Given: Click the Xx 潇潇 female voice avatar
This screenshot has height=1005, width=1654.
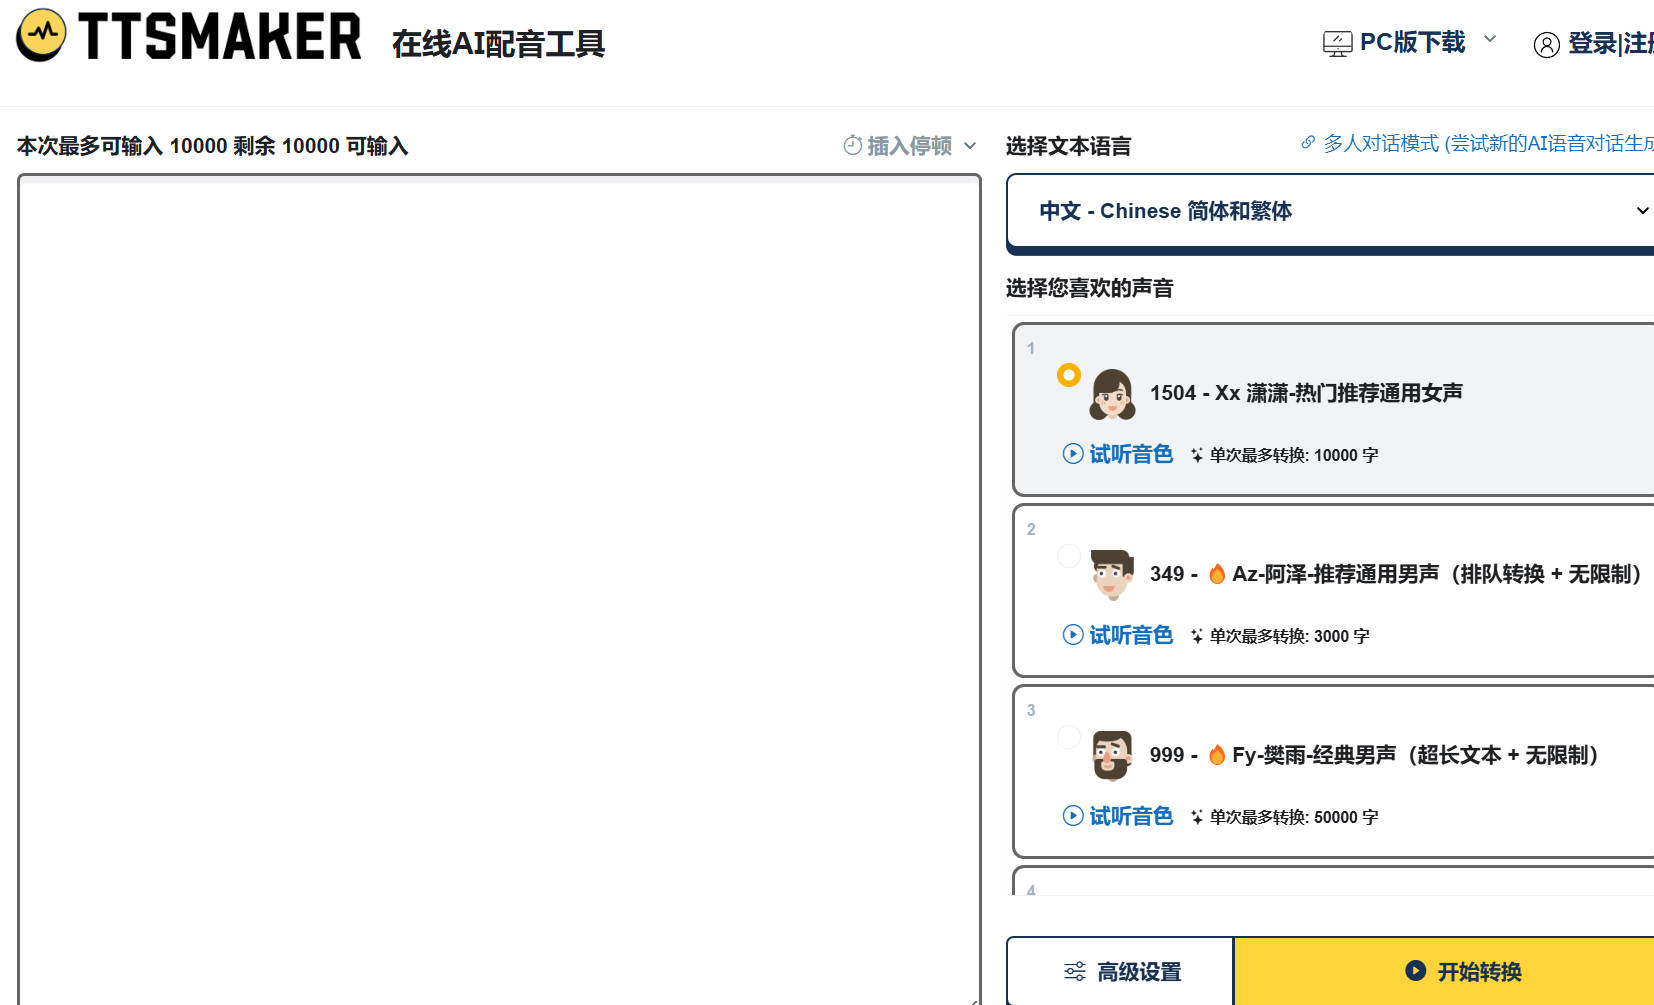Looking at the screenshot, I should tap(1112, 394).
